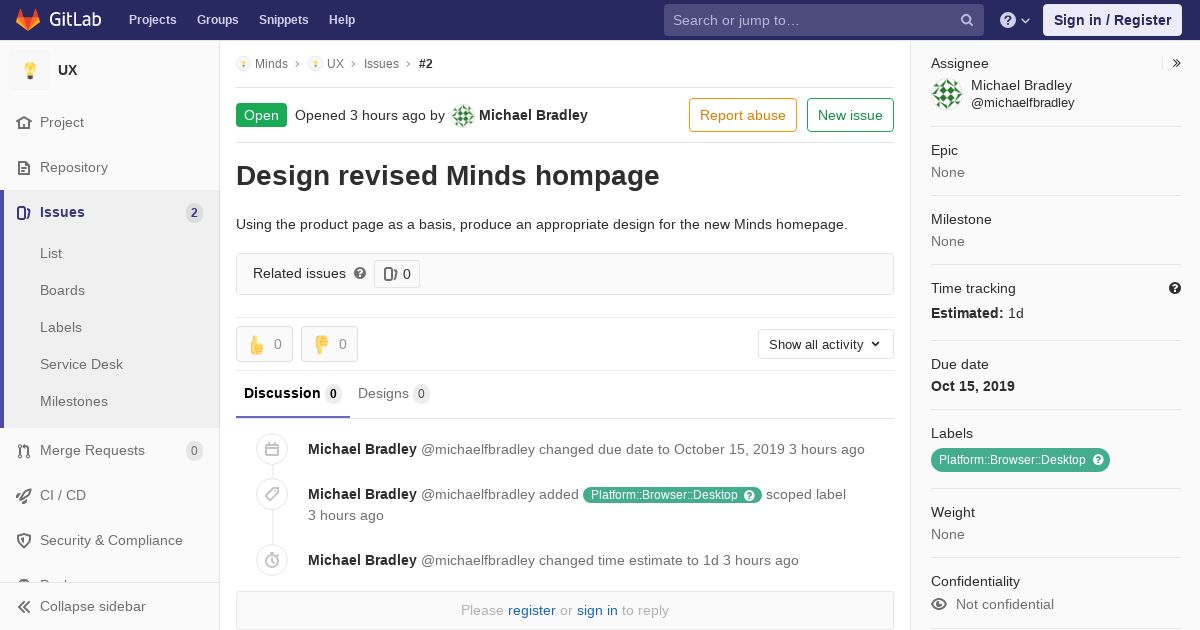Image resolution: width=1200 pixels, height=630 pixels.
Task: Open the issues List sidebar item
Action: pos(51,253)
